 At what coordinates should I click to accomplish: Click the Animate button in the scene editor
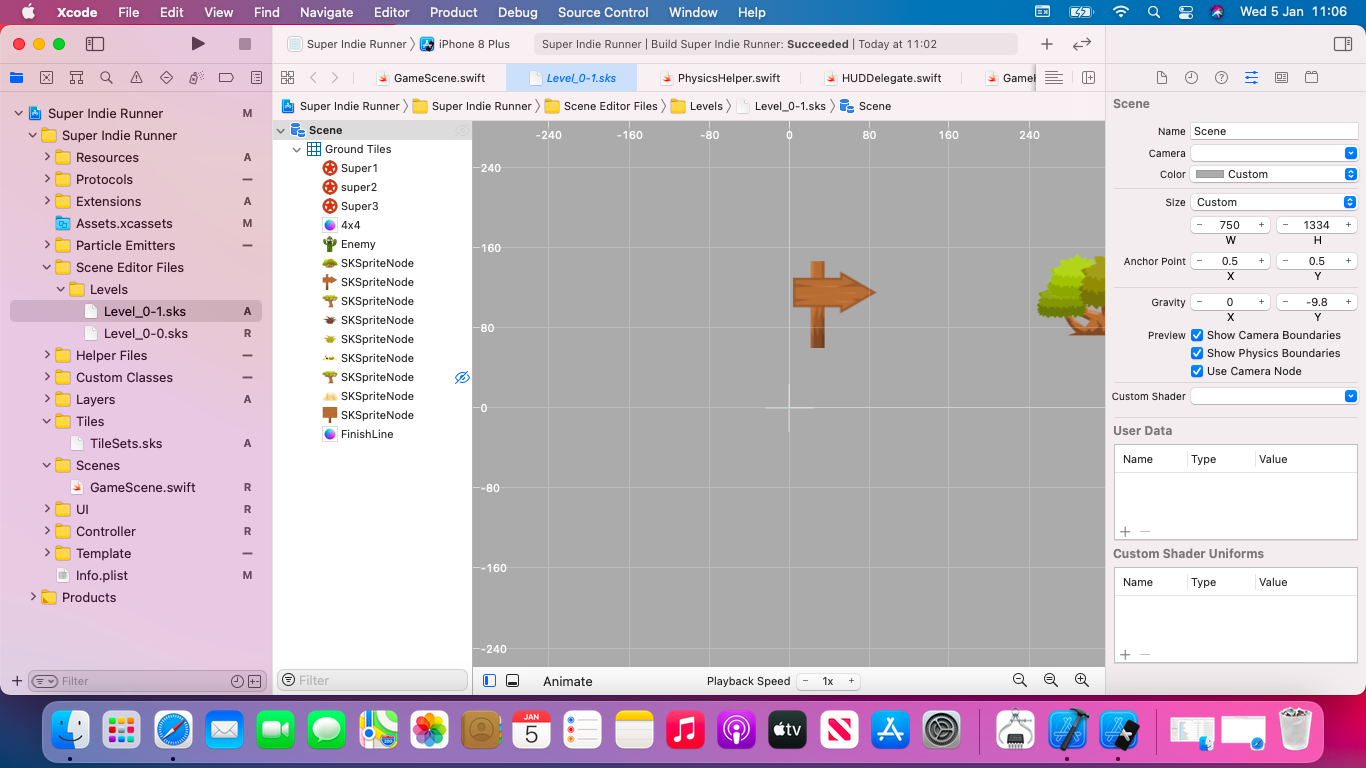point(567,681)
